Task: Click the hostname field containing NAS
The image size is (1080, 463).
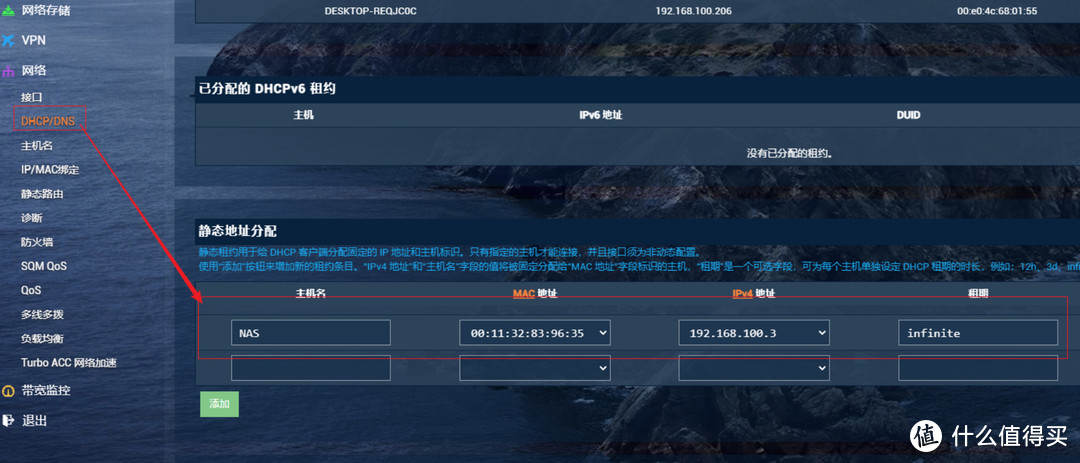Action: [311, 333]
